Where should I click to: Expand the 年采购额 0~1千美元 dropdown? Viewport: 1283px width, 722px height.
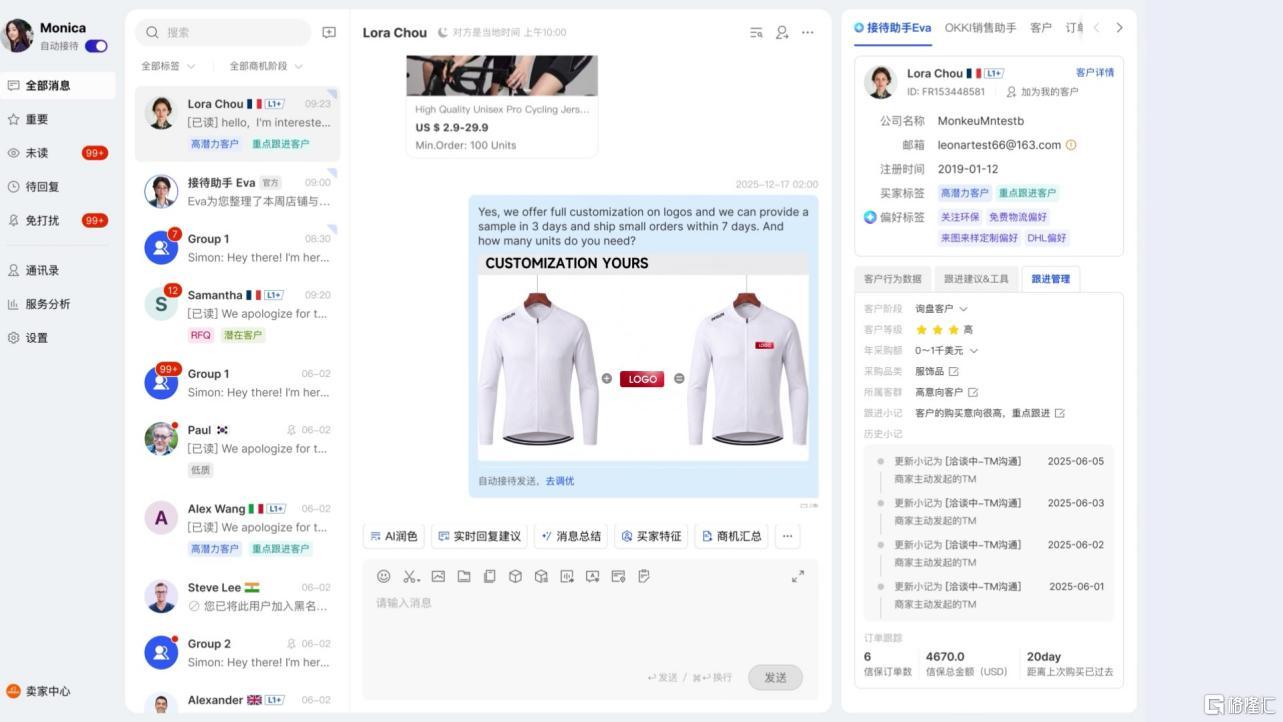[x=947, y=351]
